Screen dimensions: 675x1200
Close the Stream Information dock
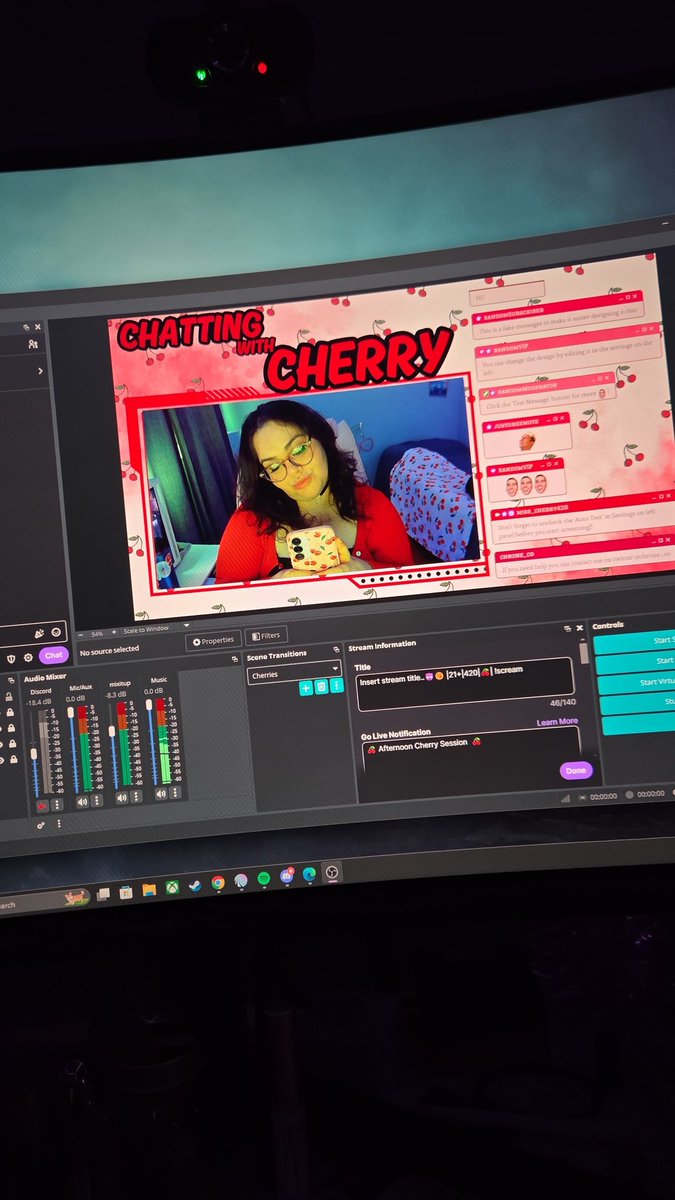[x=580, y=628]
